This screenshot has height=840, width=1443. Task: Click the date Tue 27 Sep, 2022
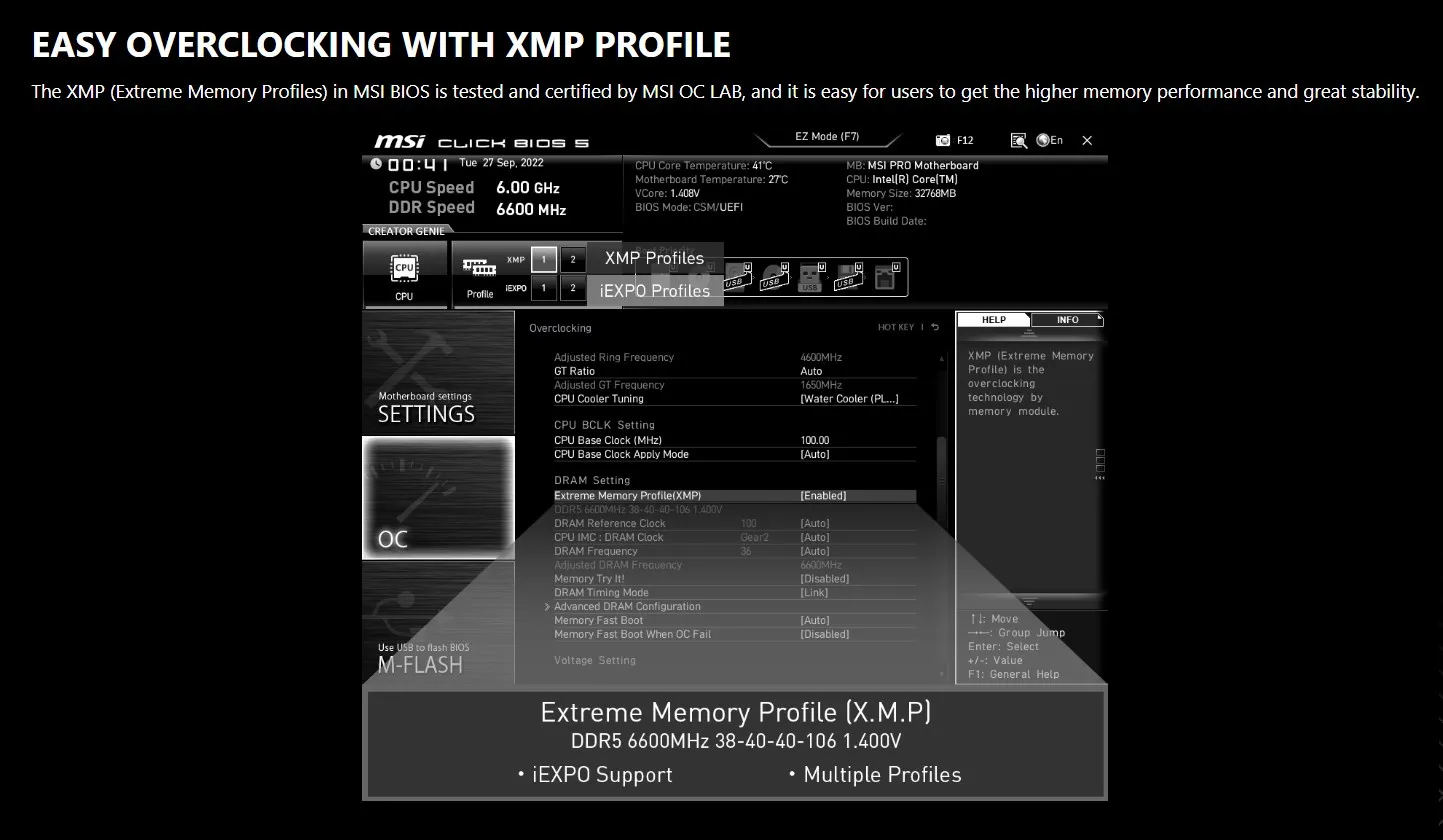501,162
